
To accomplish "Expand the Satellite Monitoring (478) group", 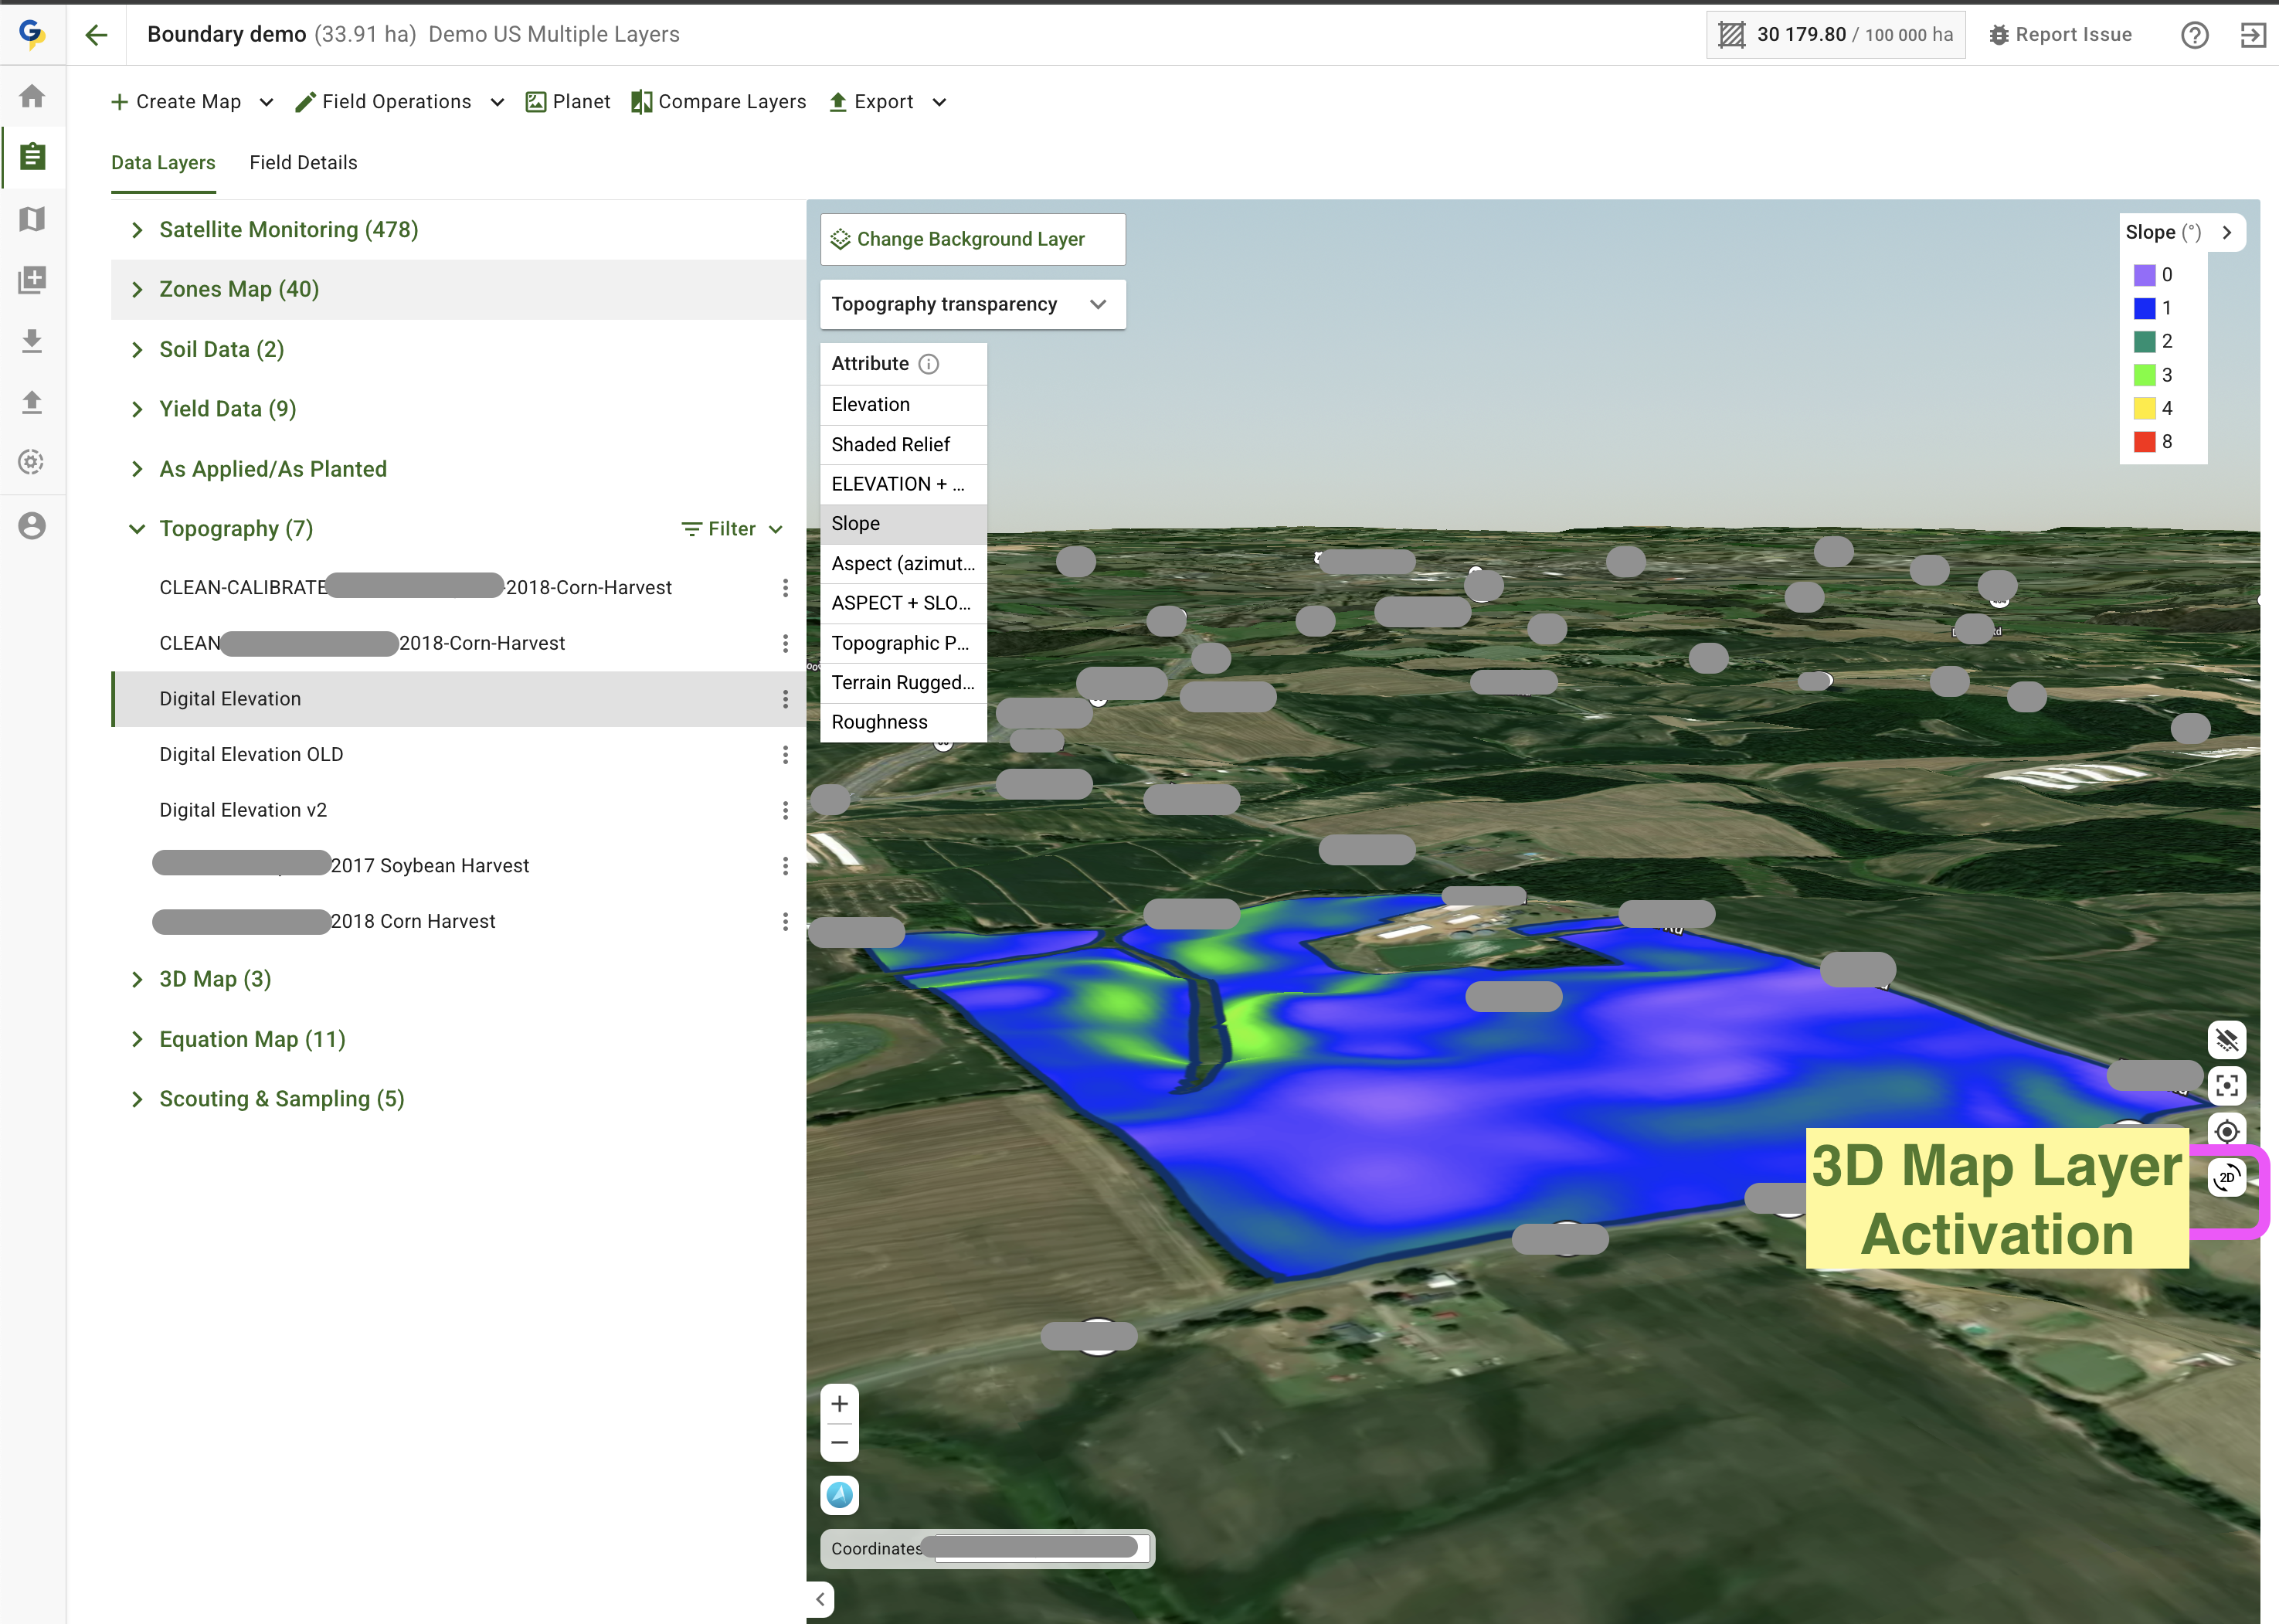I will [137, 230].
